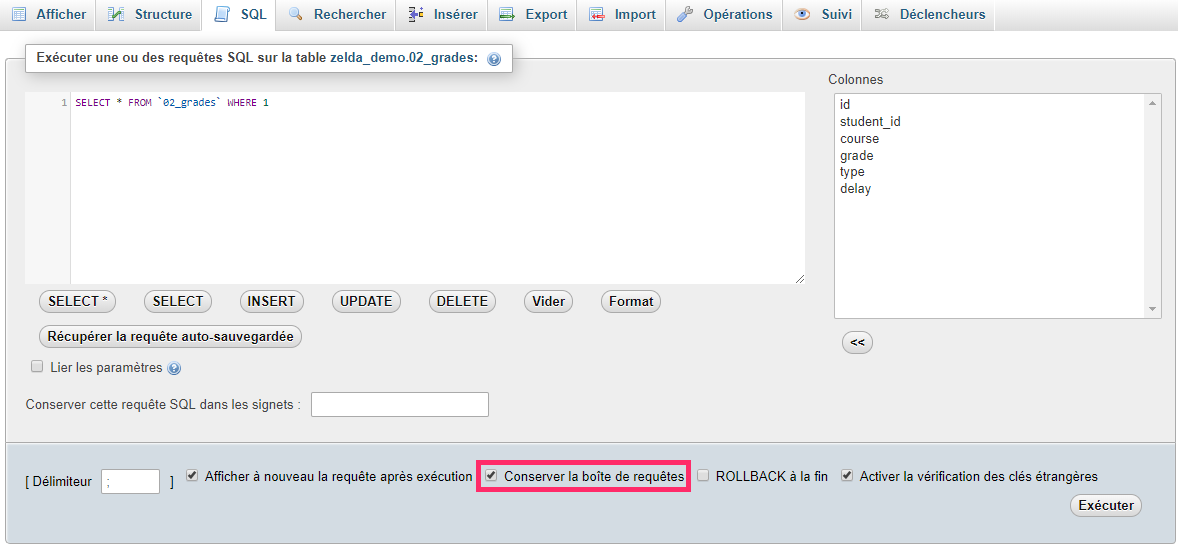This screenshot has height=544, width=1178.
Task: Open the Déclencheurs tab
Action: click(929, 15)
